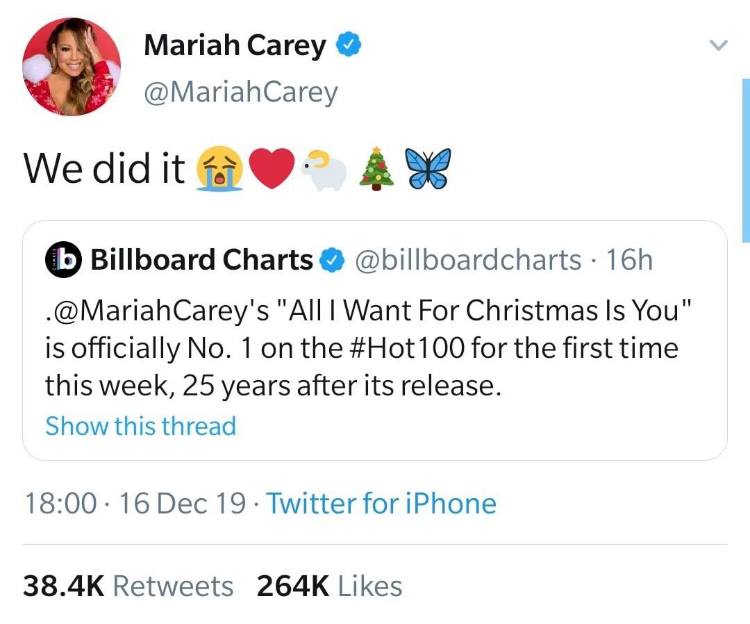Screen dimensions: 750x624
Task: Open the @MariahCarey handle
Action: point(241,92)
